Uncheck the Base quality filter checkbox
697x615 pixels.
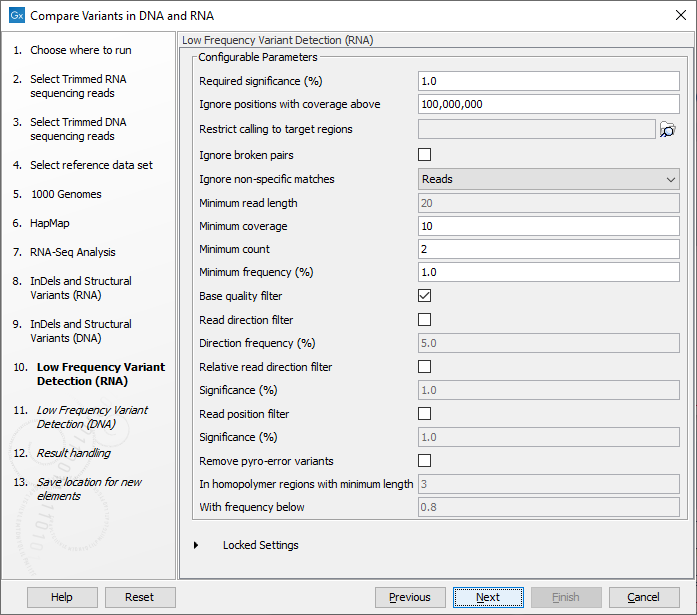(x=424, y=296)
